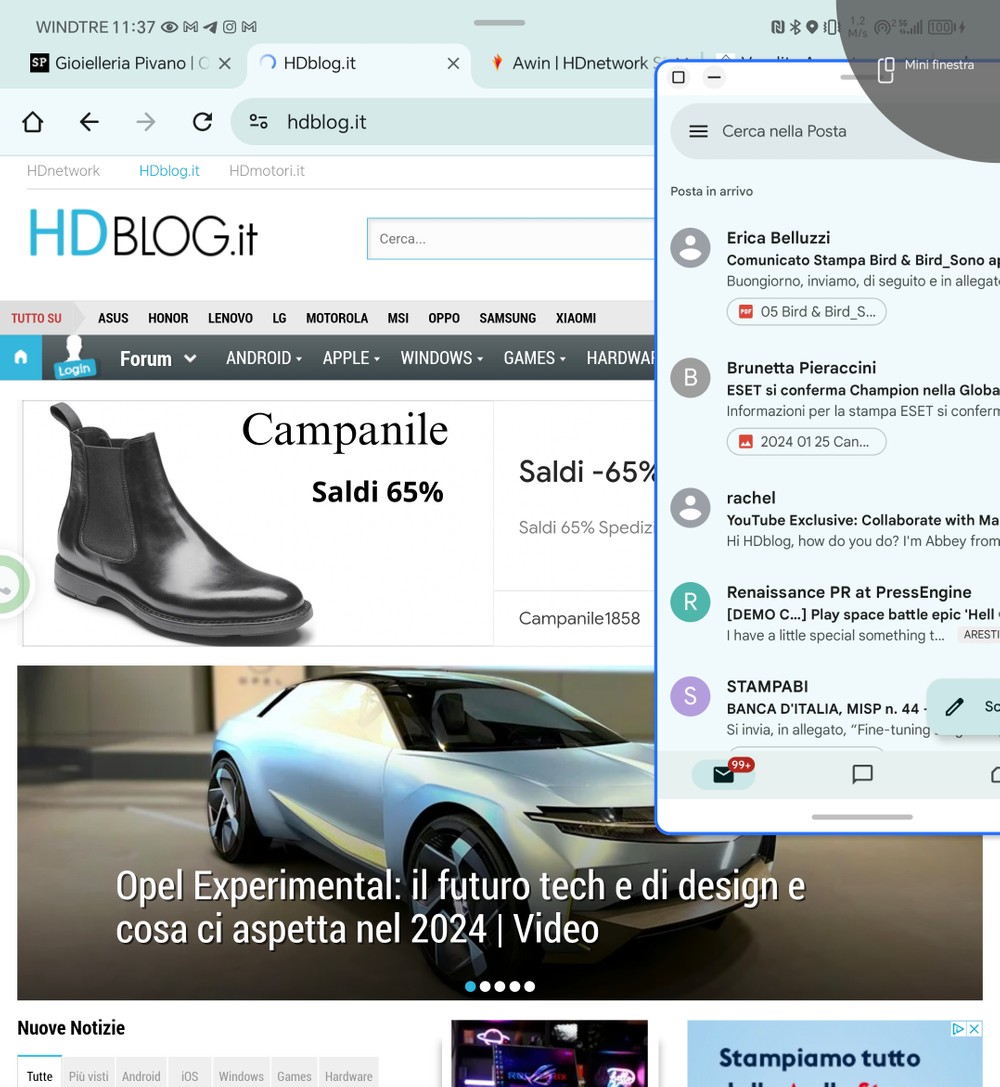Close the Stampiamo tutto ad with the X
Image resolution: width=1000 pixels, height=1087 pixels.
[974, 1029]
